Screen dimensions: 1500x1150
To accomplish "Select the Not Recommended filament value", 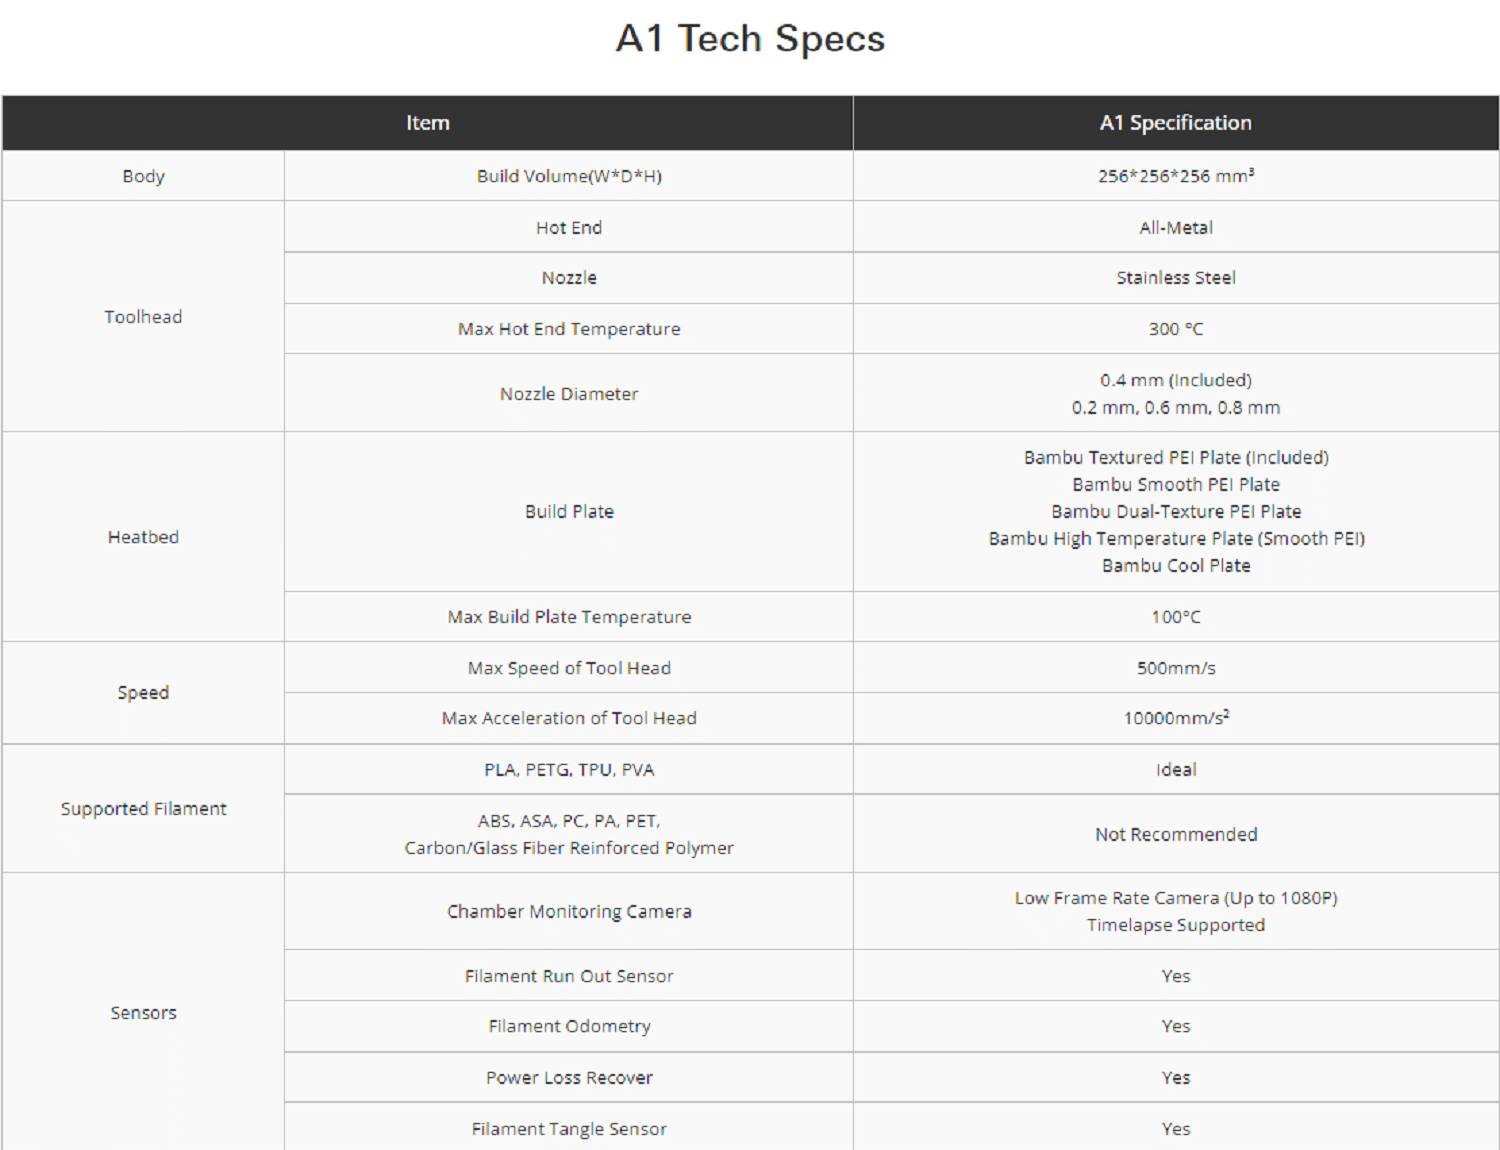I will tap(1176, 834).
